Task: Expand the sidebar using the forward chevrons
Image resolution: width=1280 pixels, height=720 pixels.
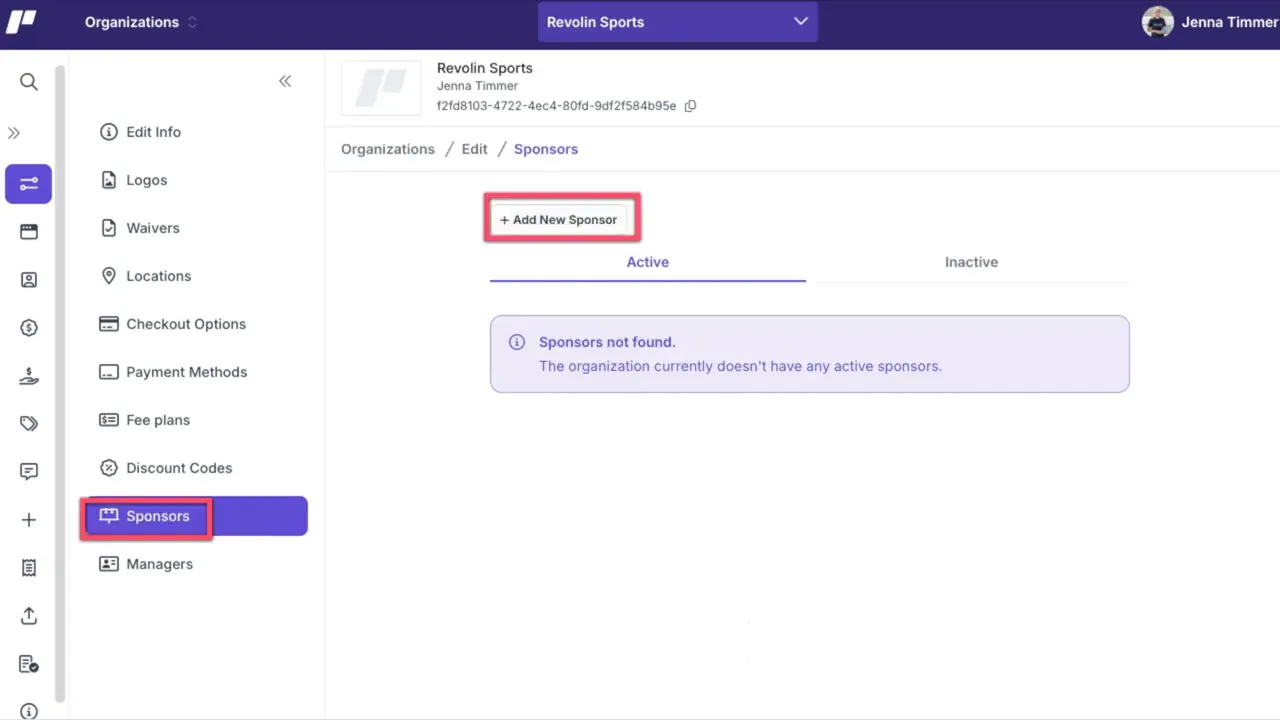Action: (x=14, y=132)
